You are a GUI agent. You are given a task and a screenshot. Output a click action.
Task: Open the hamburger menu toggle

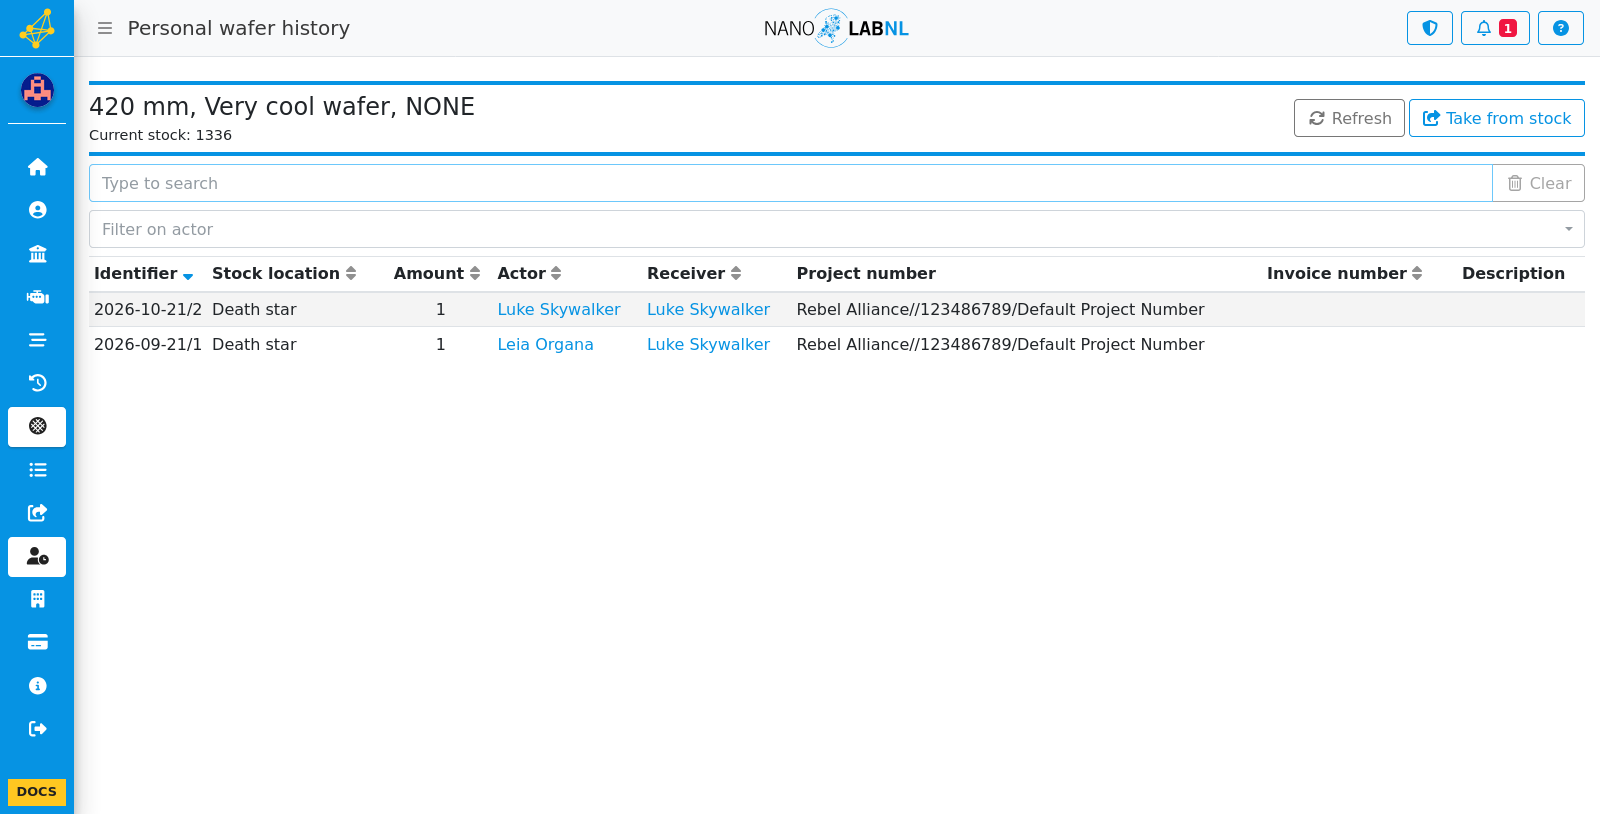pos(104,28)
